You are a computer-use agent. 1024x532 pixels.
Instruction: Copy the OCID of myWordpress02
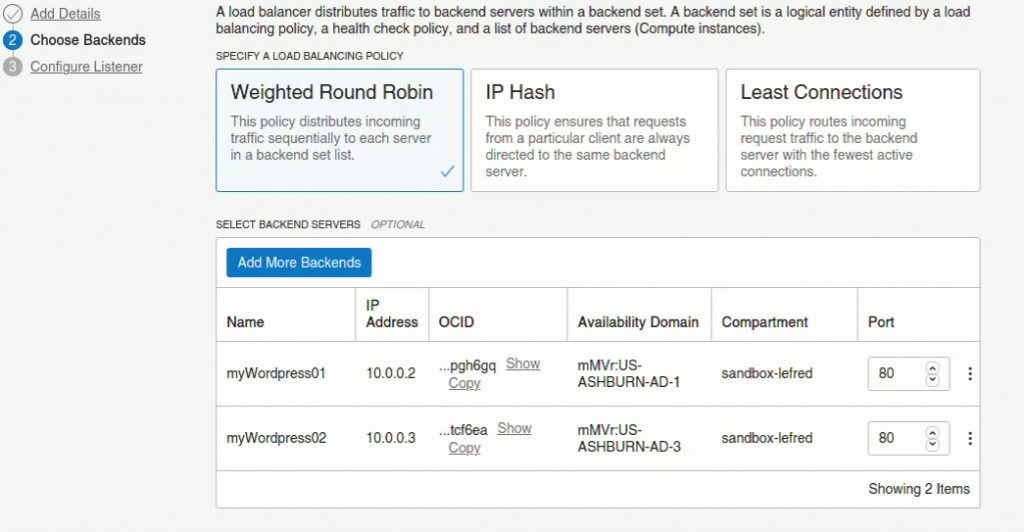tap(464, 448)
